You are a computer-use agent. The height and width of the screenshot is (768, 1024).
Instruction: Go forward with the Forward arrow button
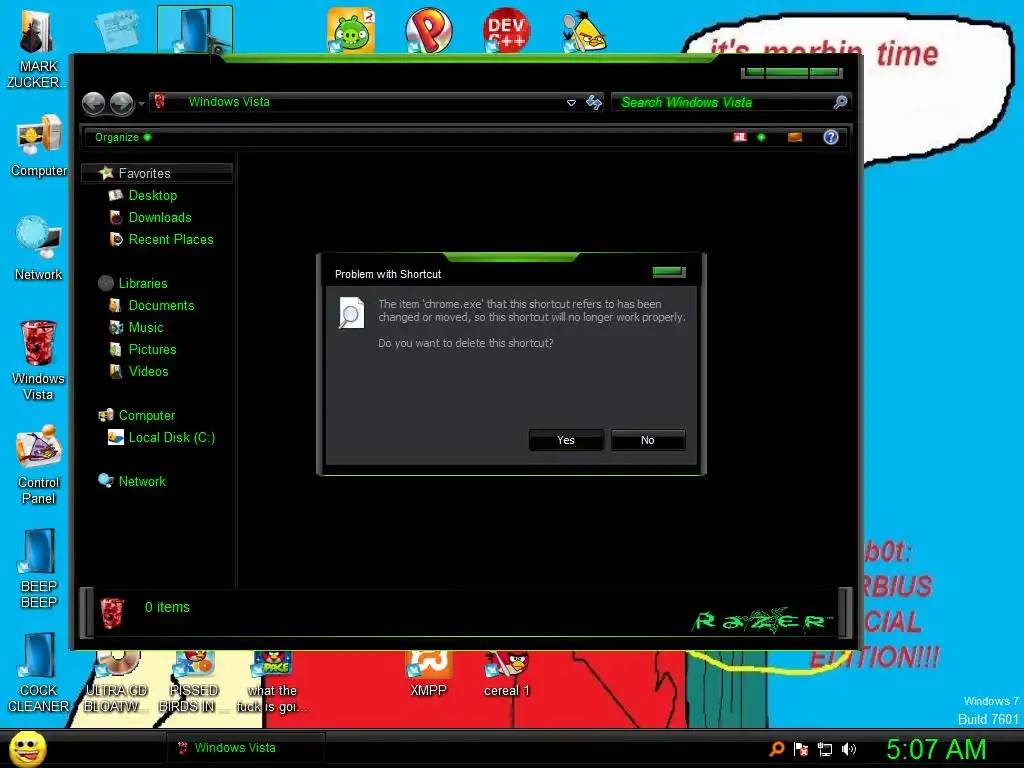pyautogui.click(x=121, y=103)
